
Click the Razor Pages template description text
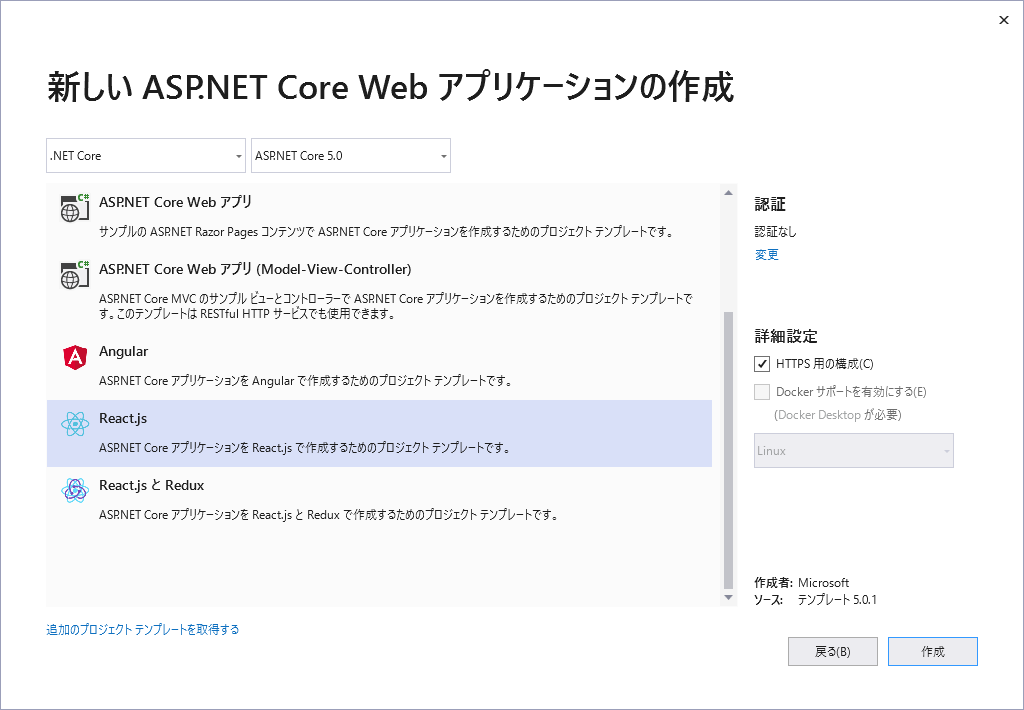click(387, 232)
